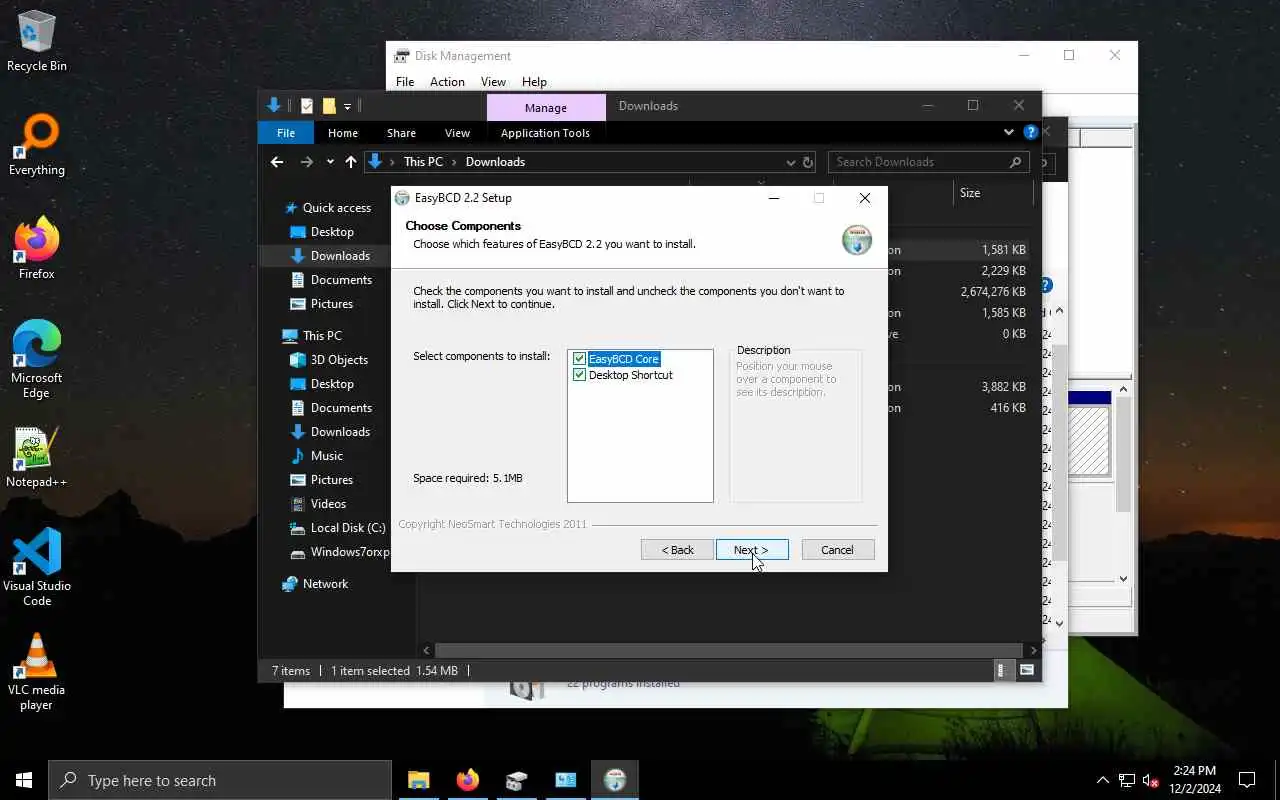This screenshot has height=800, width=1280.
Task: Click the Size column header
Action: 993,193
